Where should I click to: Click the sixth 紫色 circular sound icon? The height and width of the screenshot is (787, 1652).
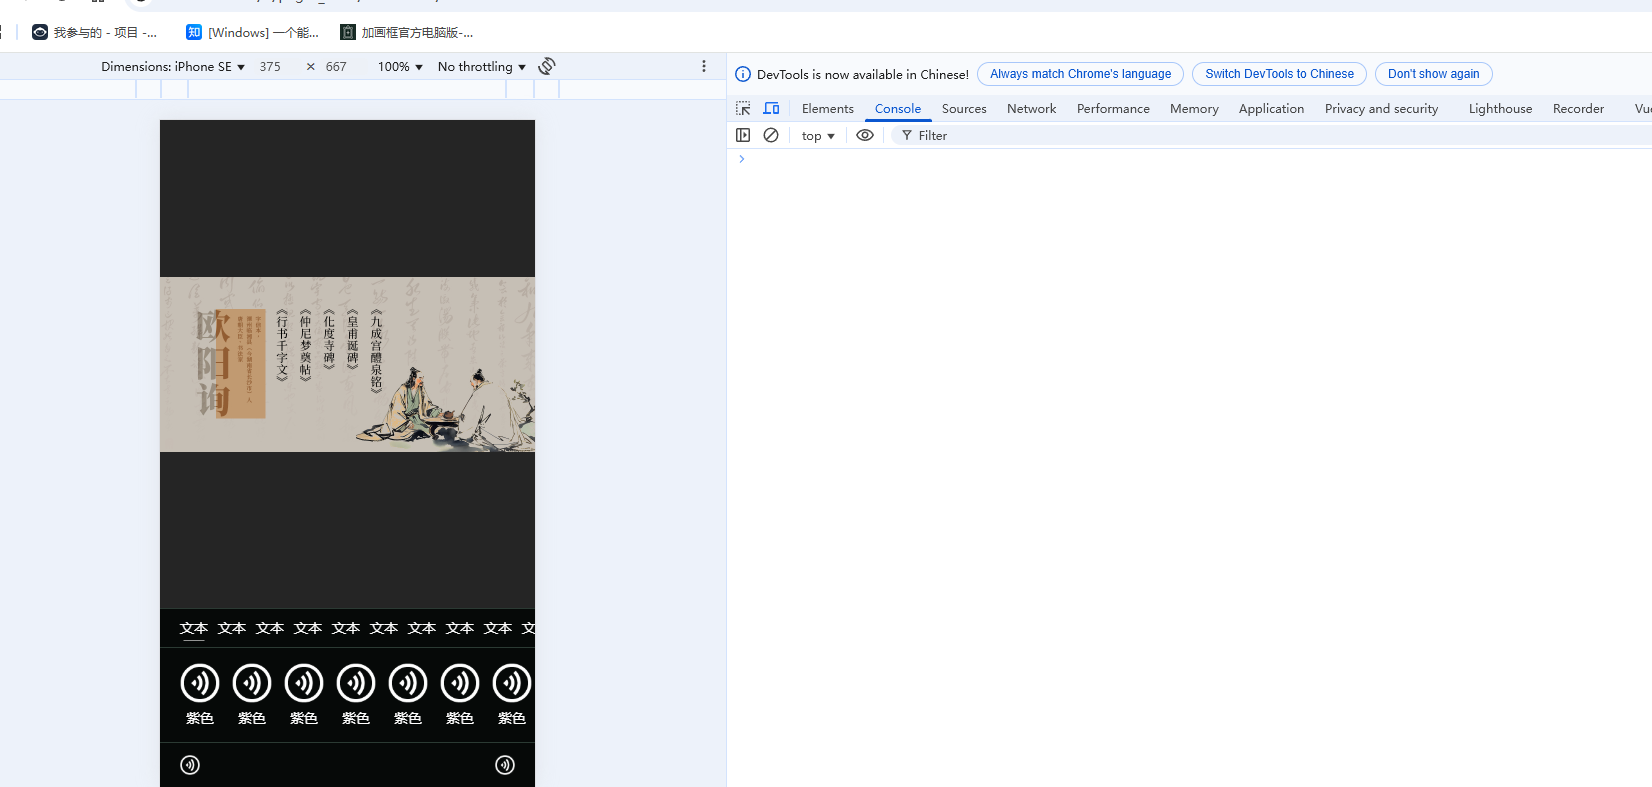click(x=460, y=683)
